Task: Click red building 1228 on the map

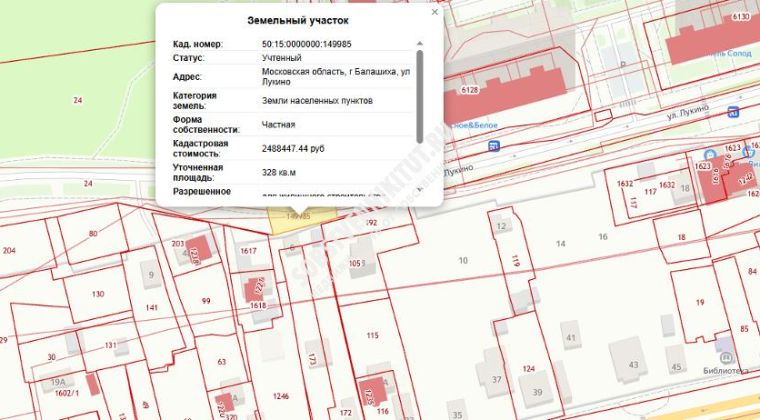Action: (199, 249)
